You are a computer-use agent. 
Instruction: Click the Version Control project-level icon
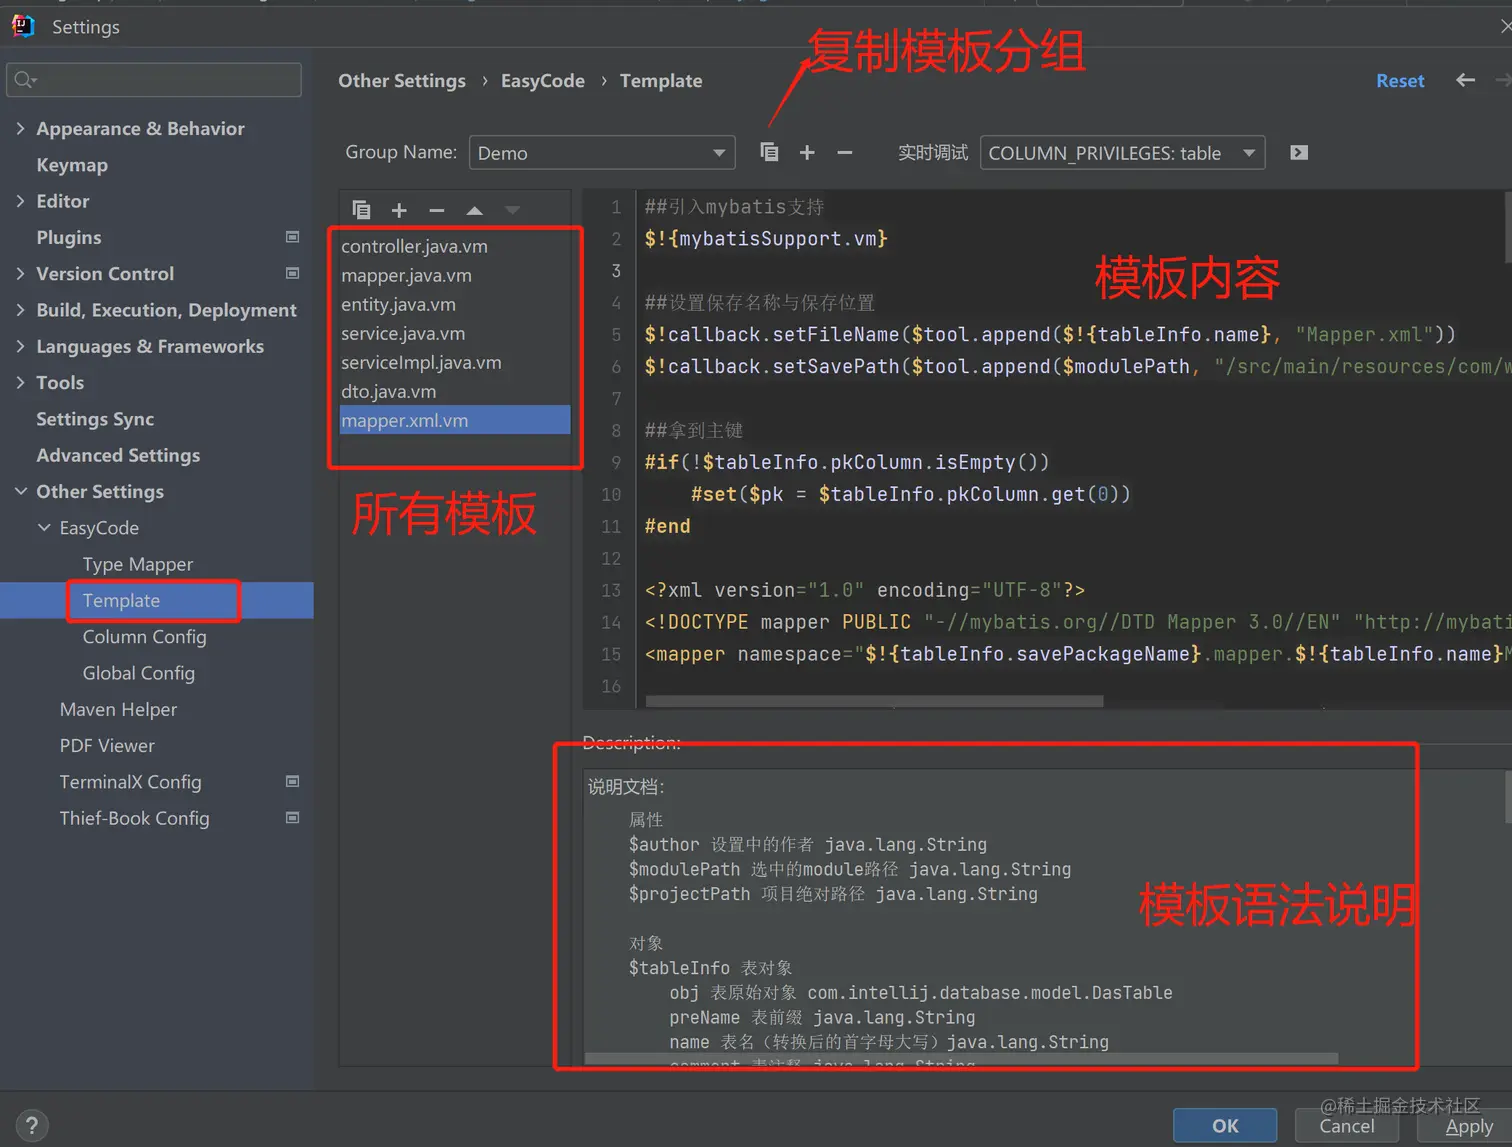pyautogui.click(x=292, y=273)
